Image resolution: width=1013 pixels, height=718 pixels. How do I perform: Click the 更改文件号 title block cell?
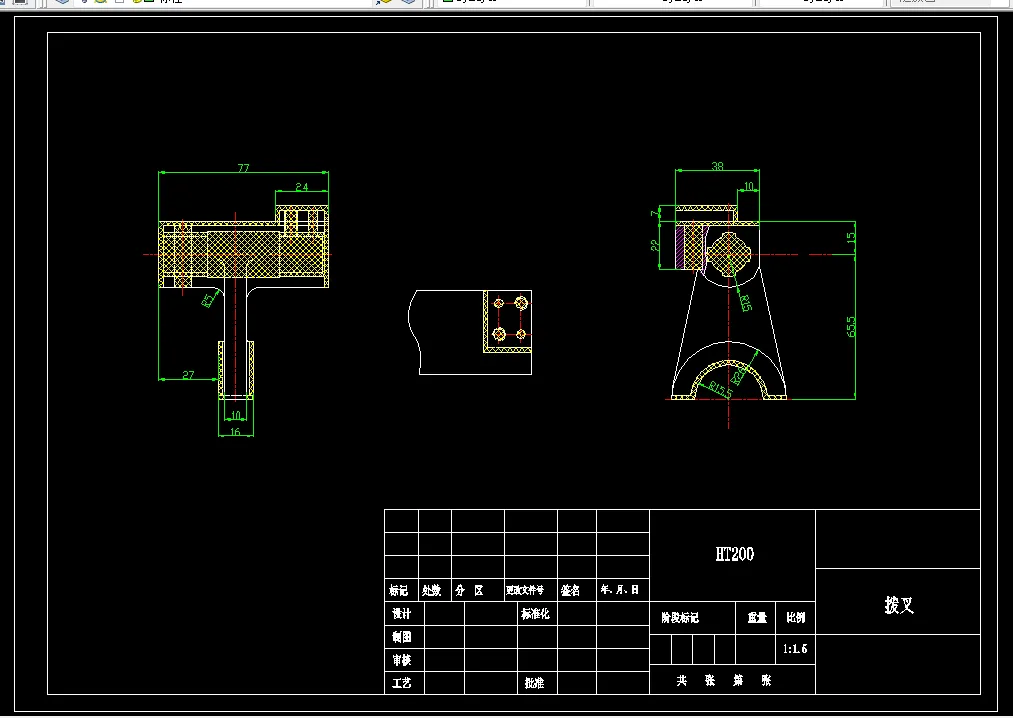(525, 590)
